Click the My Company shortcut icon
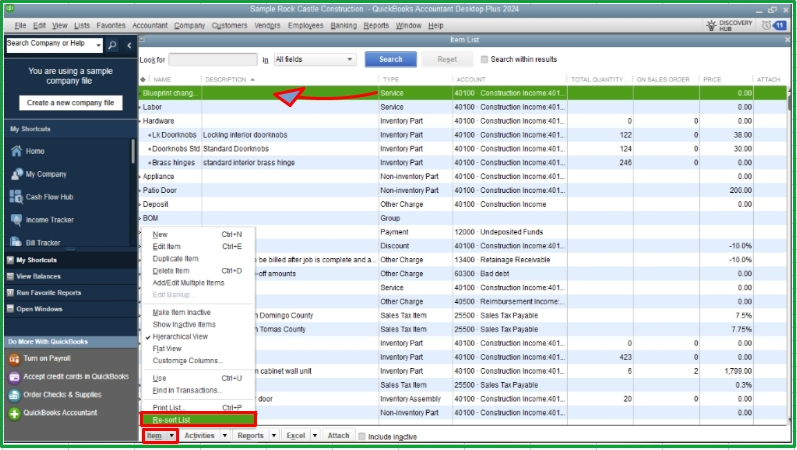This screenshot has width=797, height=450. [x=16, y=174]
